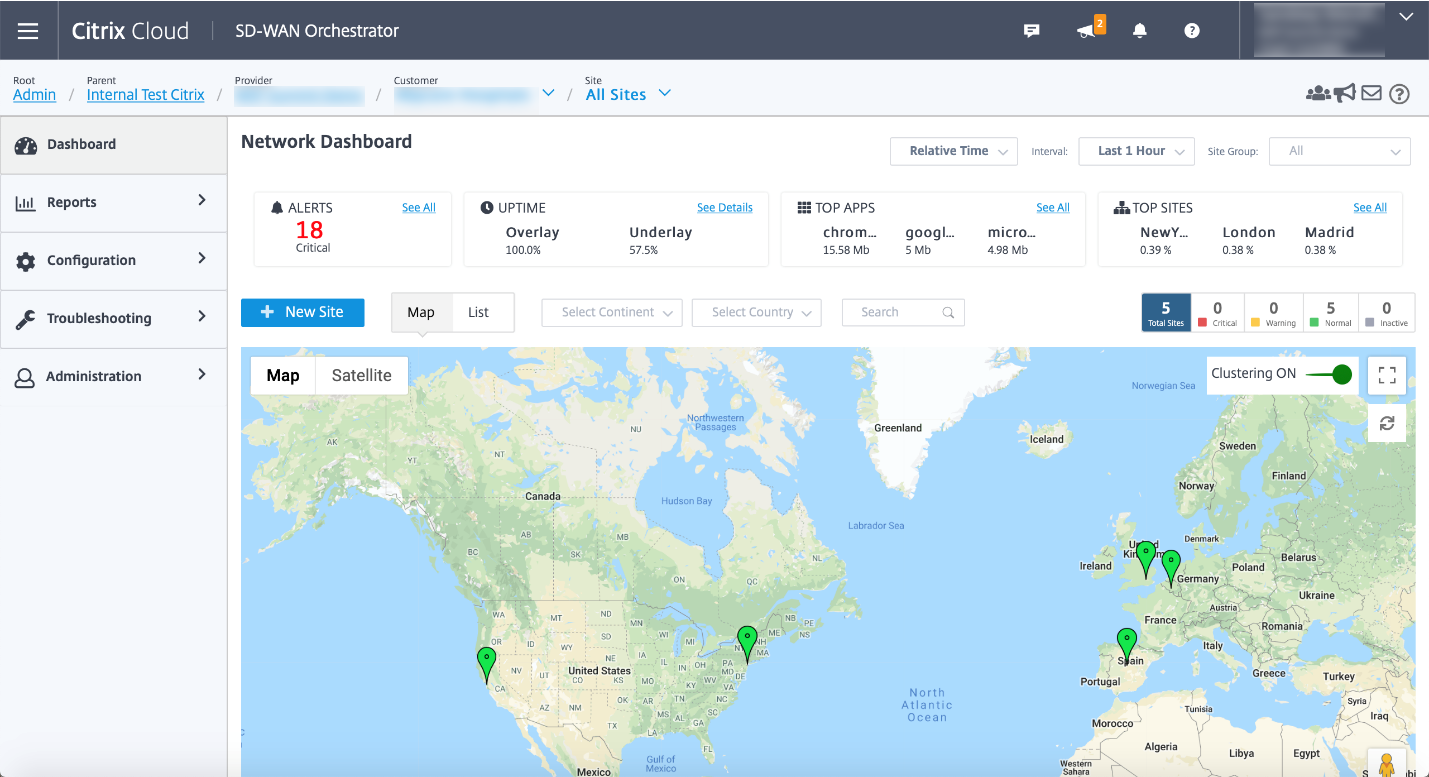Open Dashboard in the sidebar
The height and width of the screenshot is (777, 1429).
[x=114, y=144]
